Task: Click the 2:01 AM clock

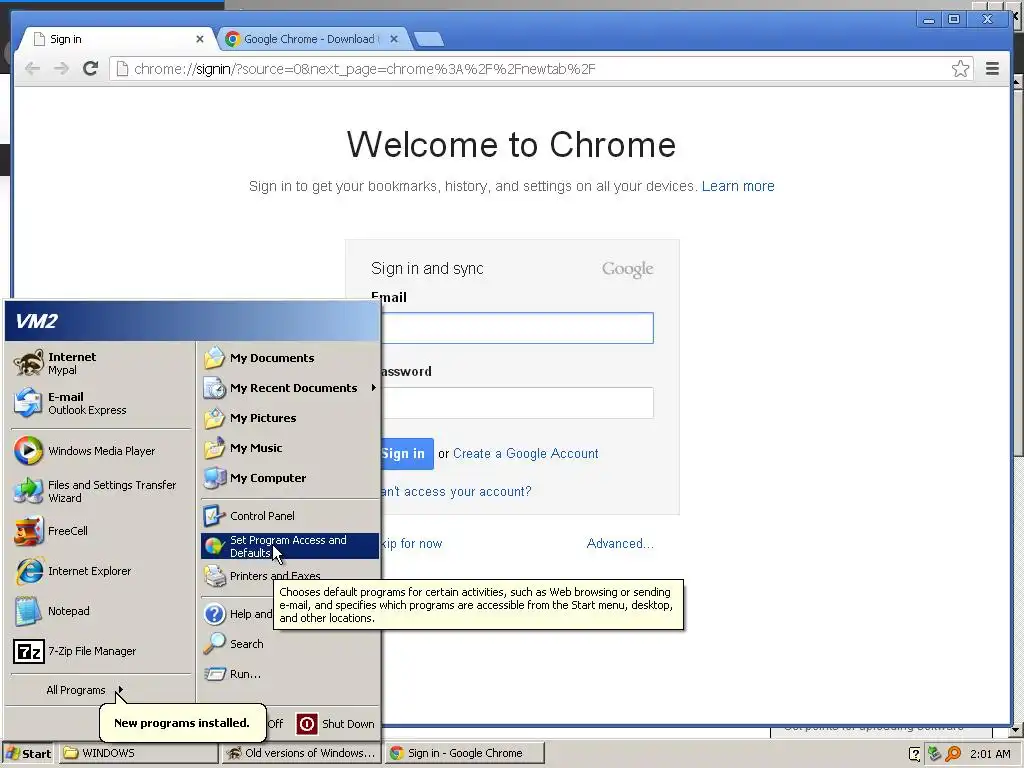Action: pos(990,754)
